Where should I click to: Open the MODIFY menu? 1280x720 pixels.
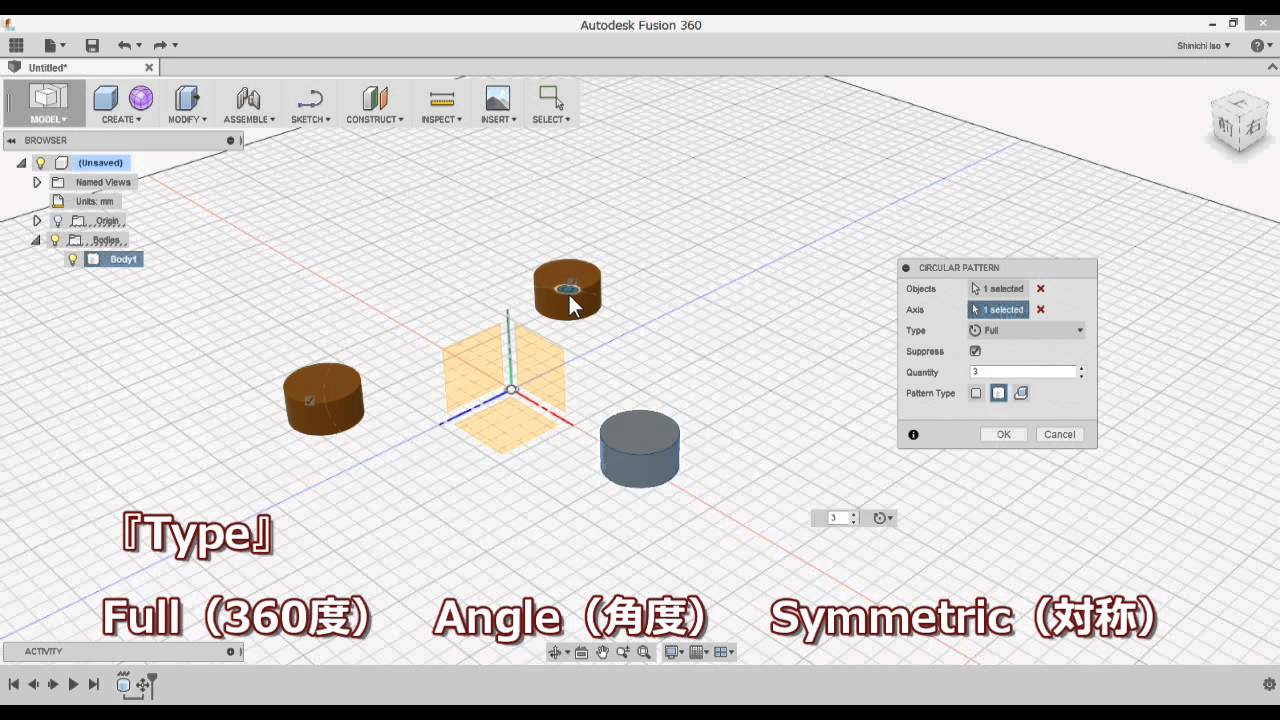click(187, 119)
